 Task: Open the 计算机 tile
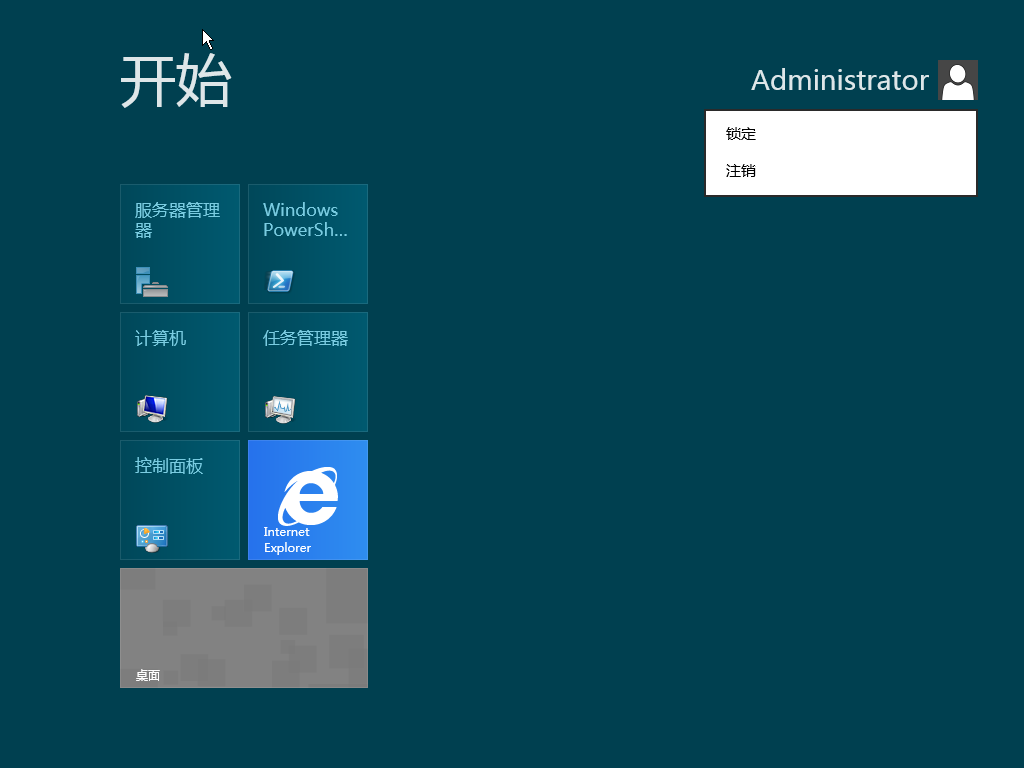pos(180,372)
